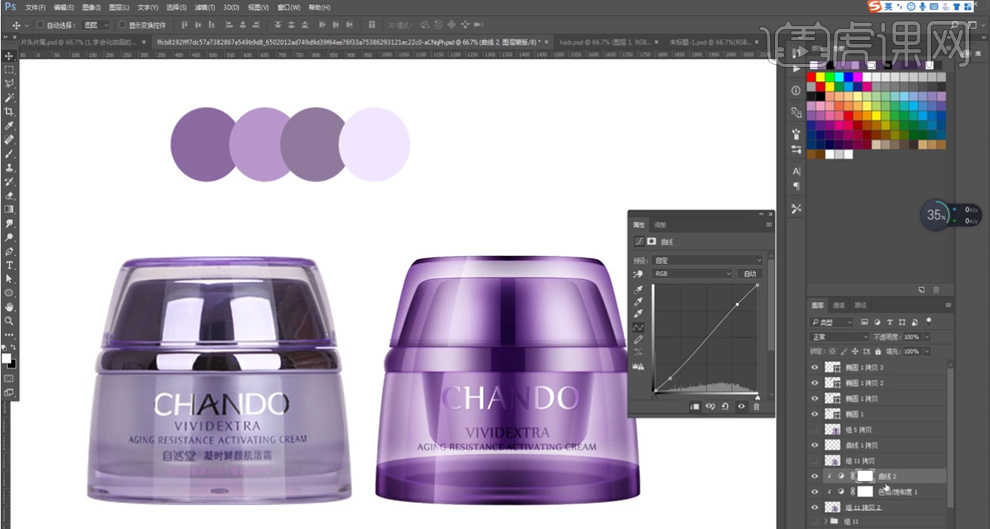Open the layer filter type dropdown
990x529 pixels.
coord(832,323)
